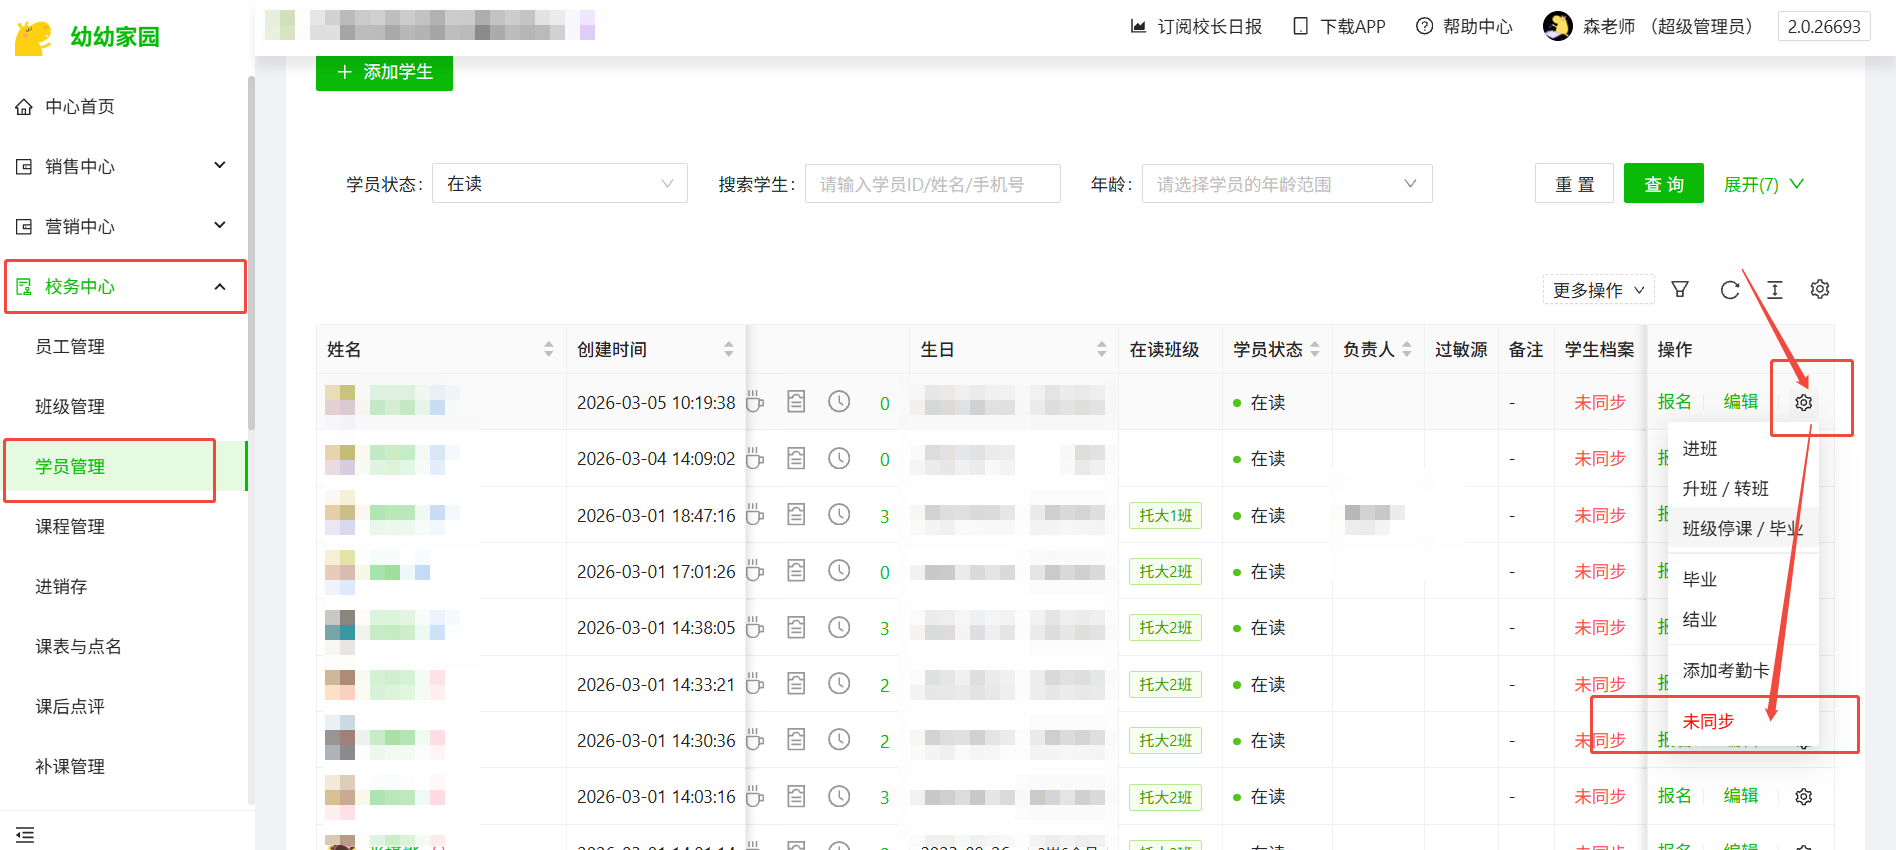Sort table by 姓名 column
This screenshot has width=1896, height=850.
[548, 349]
